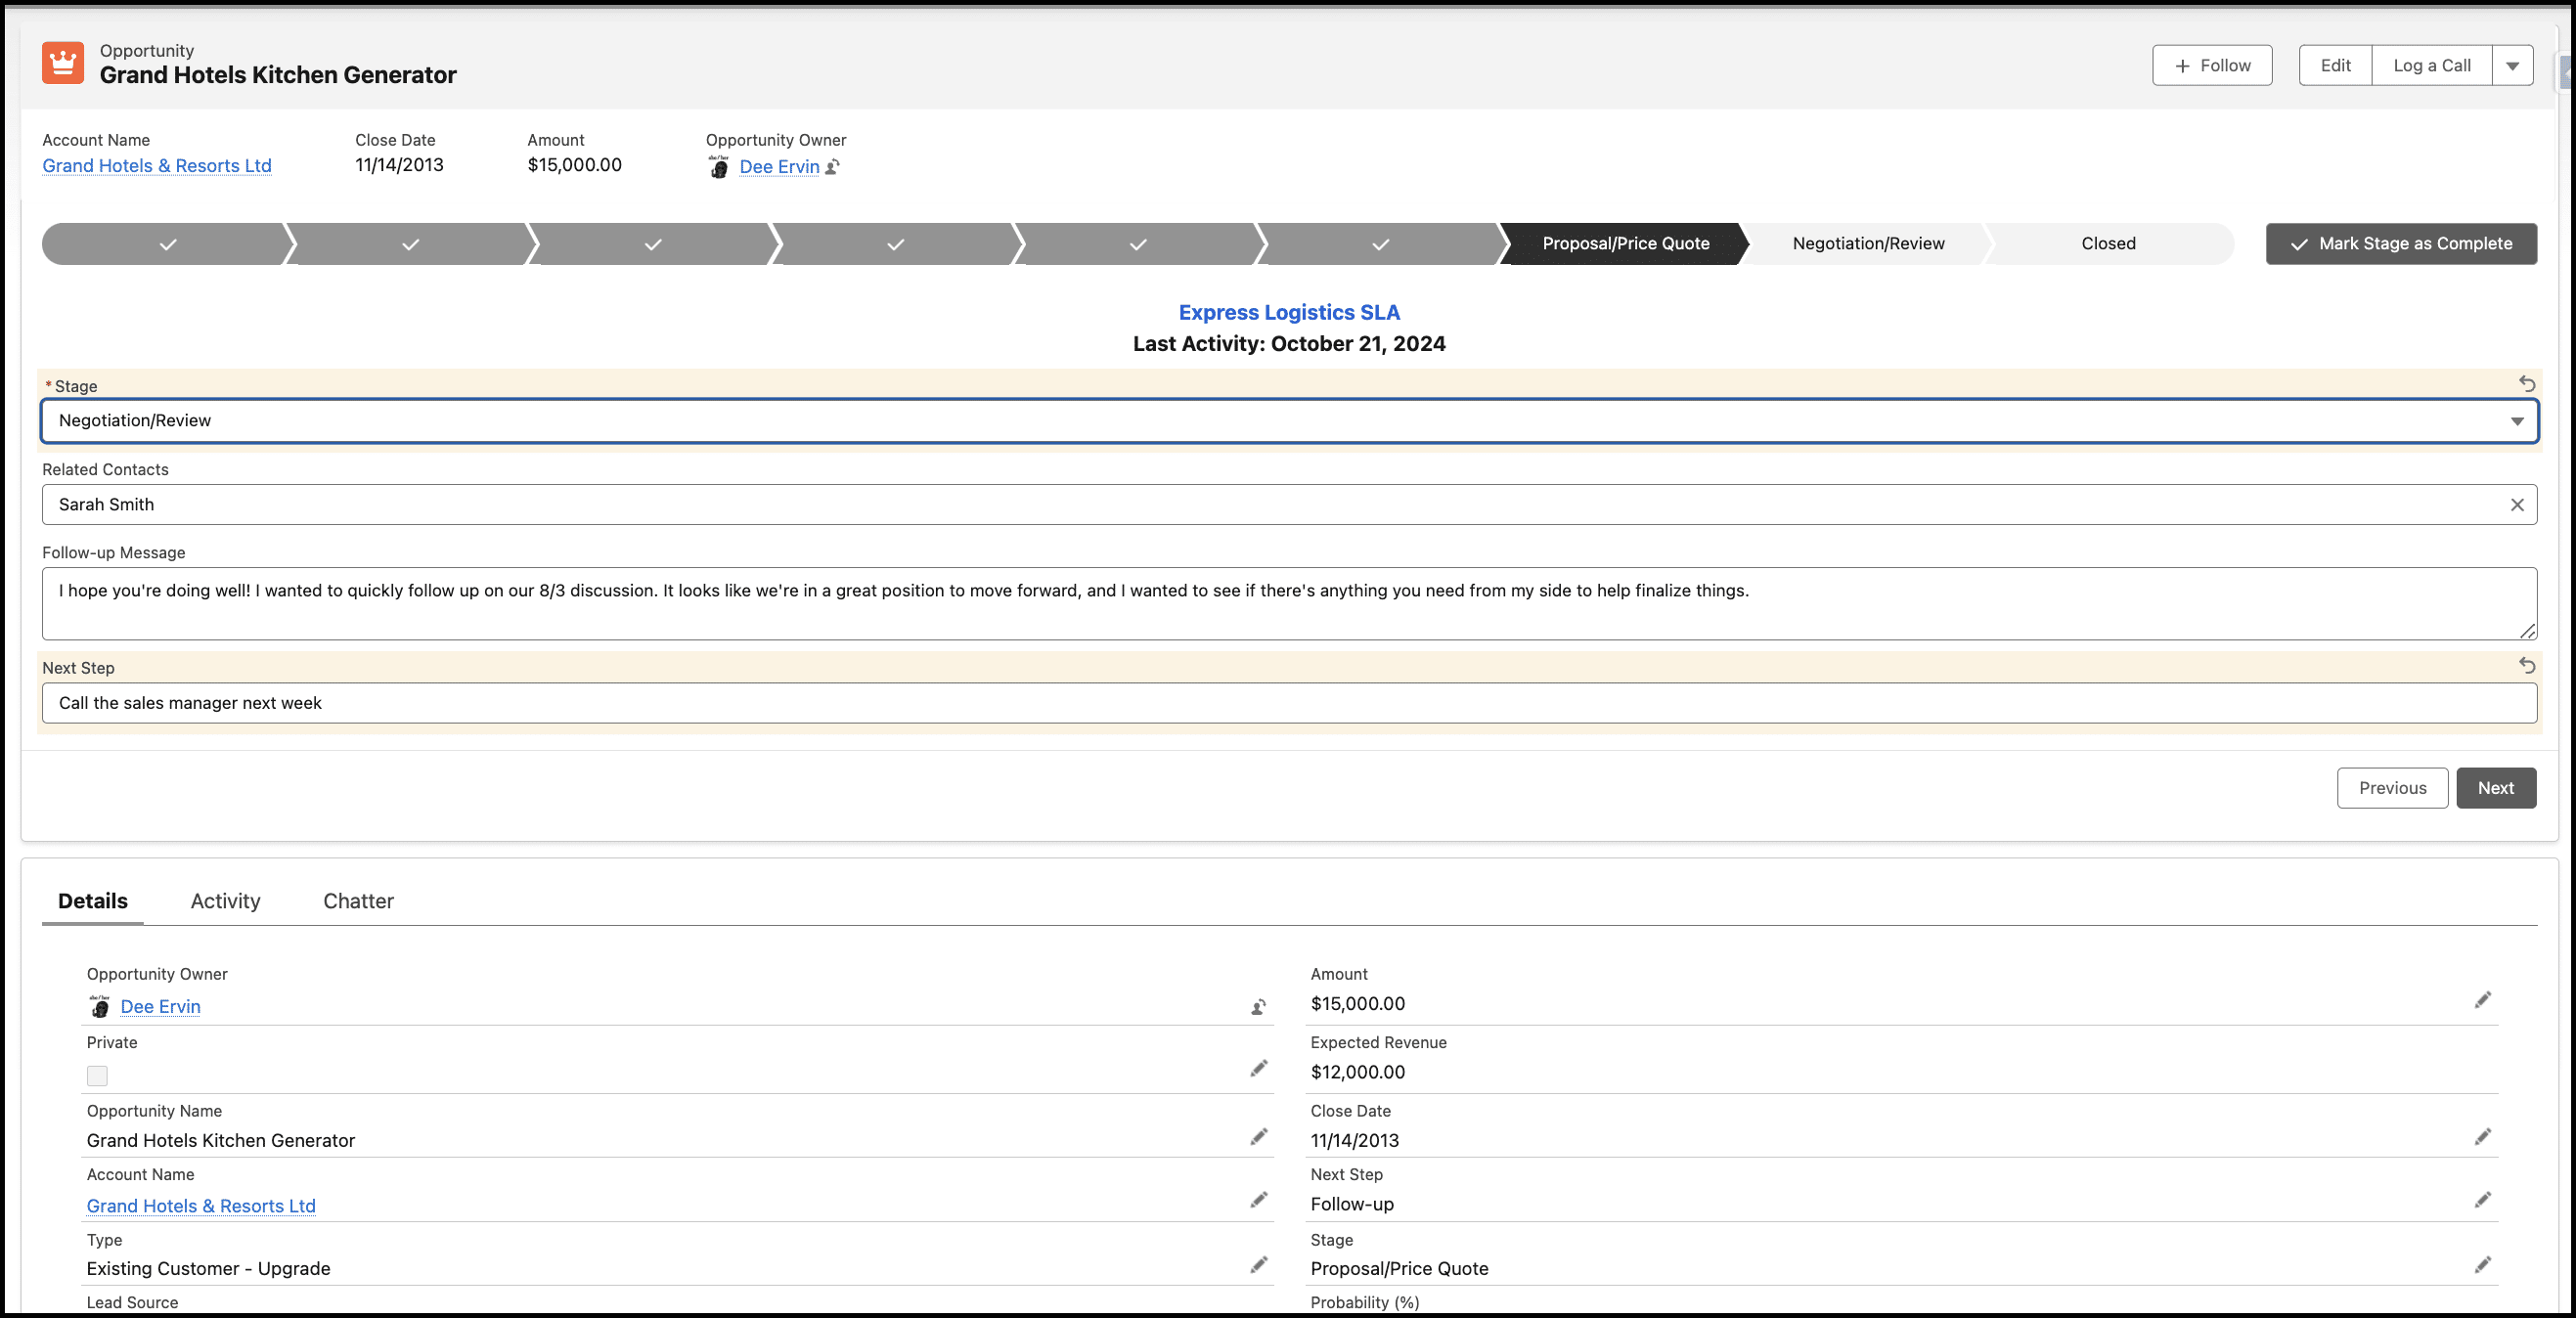Select fourth completed stage in path
Viewport: 2576px width, 1318px height.
pos(895,244)
